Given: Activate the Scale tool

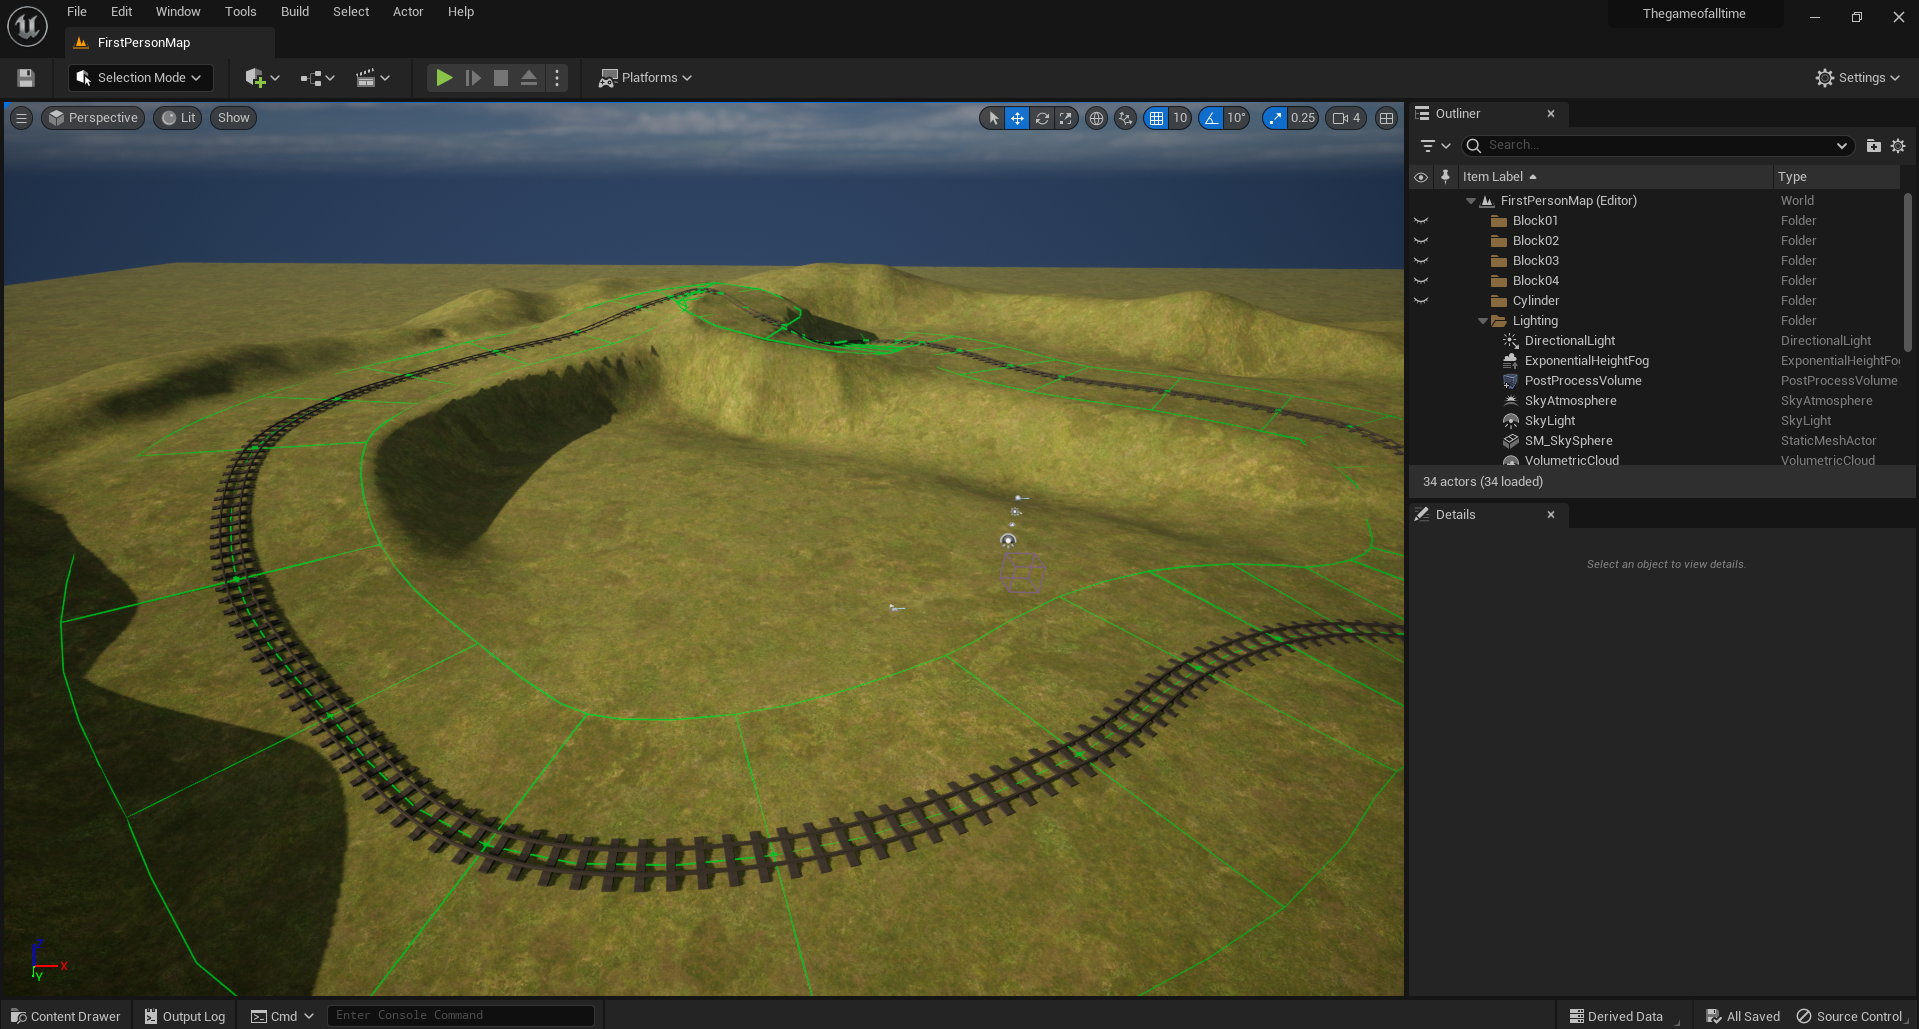Looking at the screenshot, I should pyautogui.click(x=1066, y=118).
